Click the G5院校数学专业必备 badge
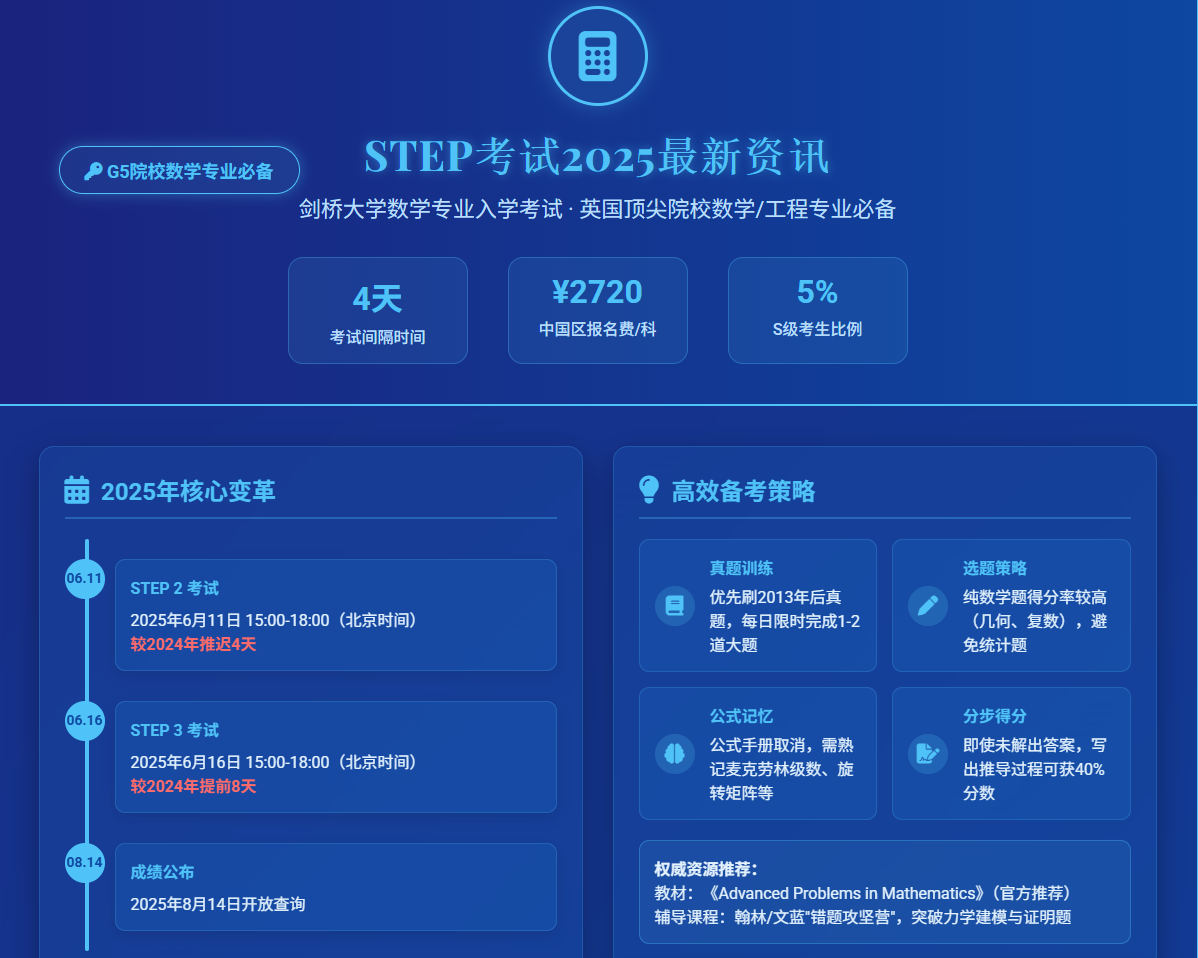Image resolution: width=1198 pixels, height=958 pixels. [180, 170]
